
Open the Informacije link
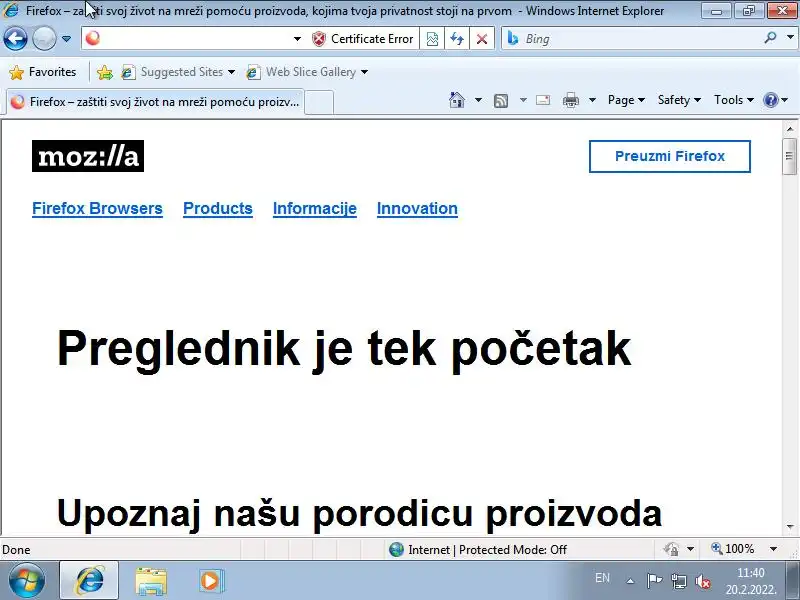point(315,208)
